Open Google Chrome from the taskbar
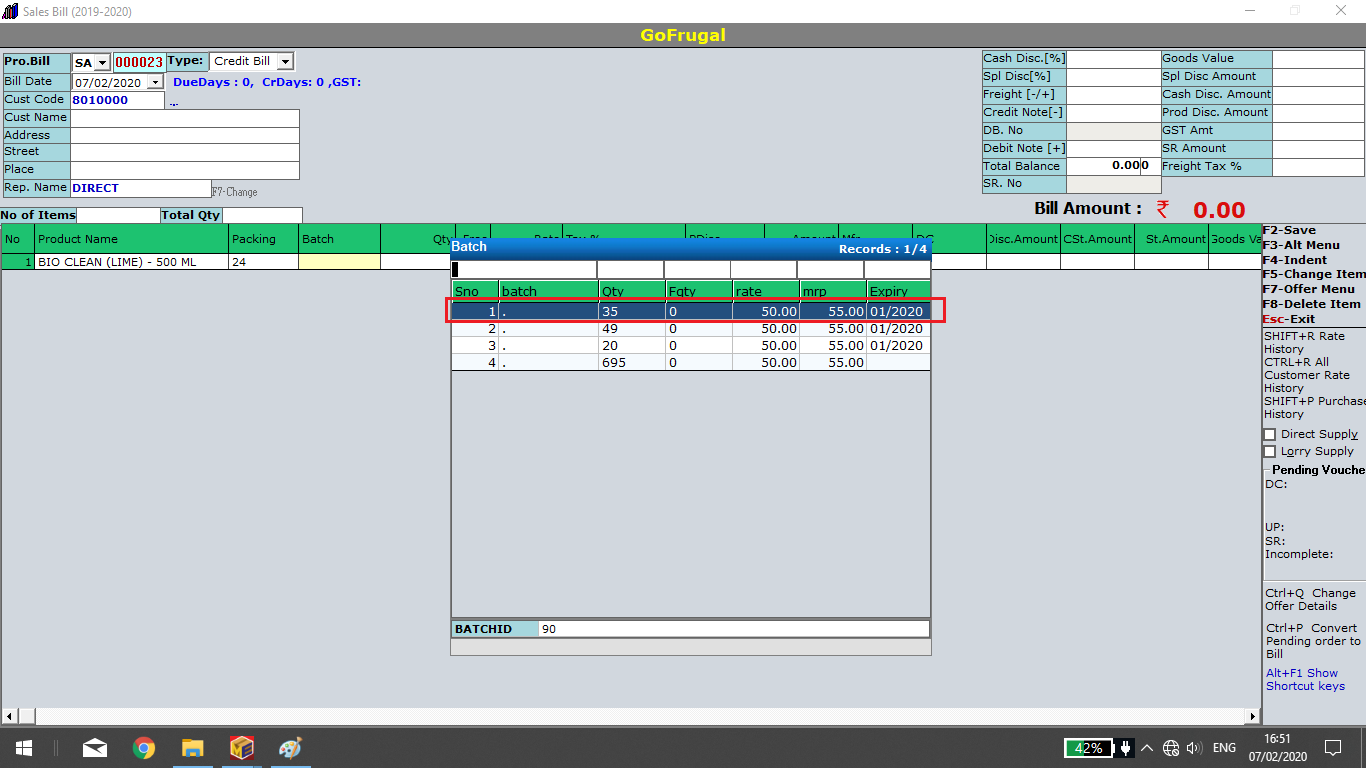 click(x=144, y=748)
